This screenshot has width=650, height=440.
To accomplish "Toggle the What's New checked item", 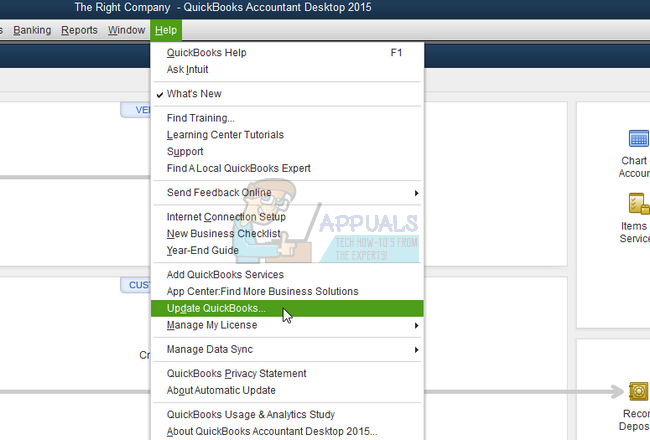I will pyautogui.click(x=287, y=94).
